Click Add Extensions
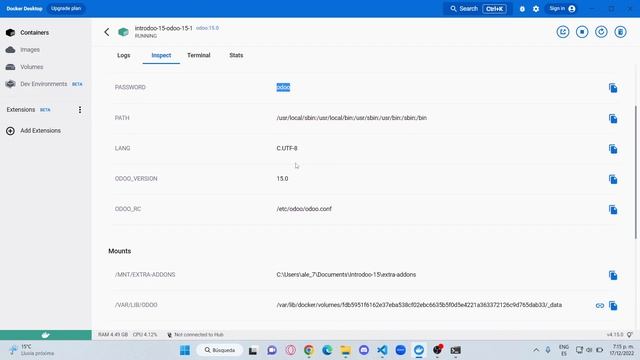The height and width of the screenshot is (360, 640). tap(34, 131)
